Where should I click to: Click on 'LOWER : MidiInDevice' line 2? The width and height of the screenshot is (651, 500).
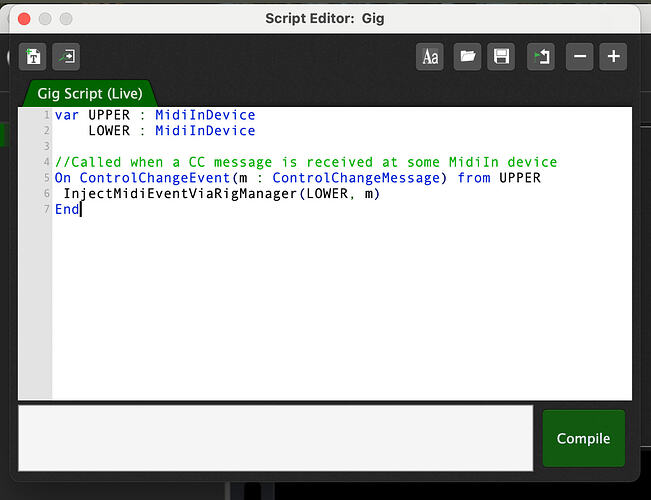pyautogui.click(x=171, y=131)
